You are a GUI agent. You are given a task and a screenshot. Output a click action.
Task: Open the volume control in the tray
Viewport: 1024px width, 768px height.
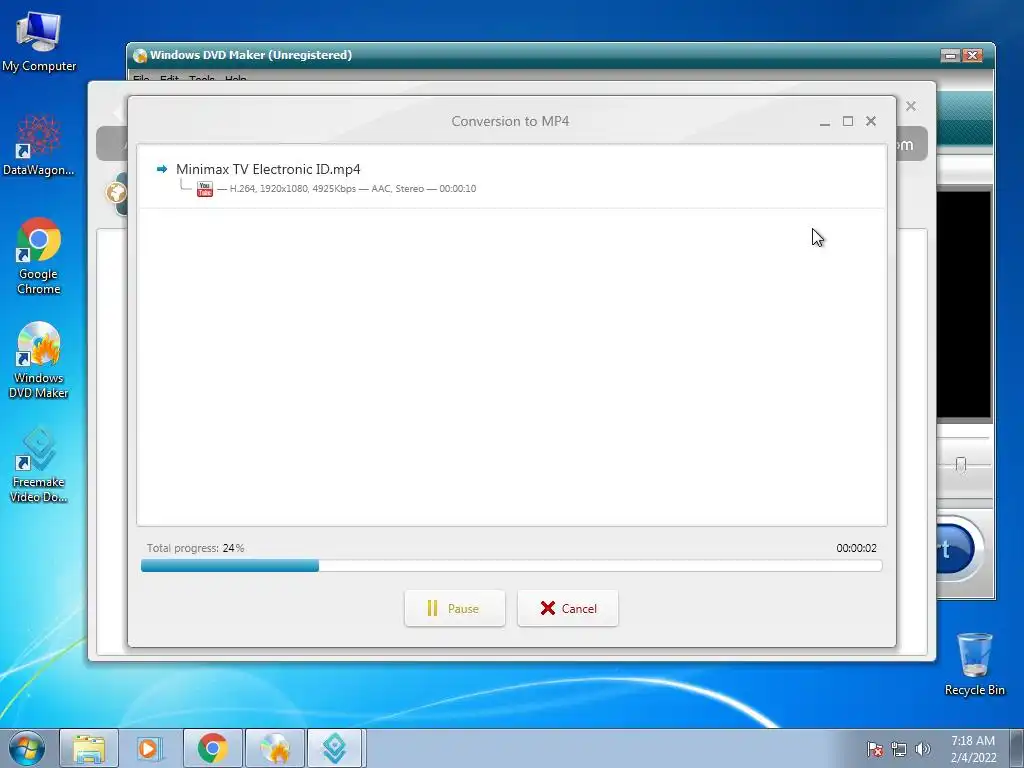click(x=922, y=750)
